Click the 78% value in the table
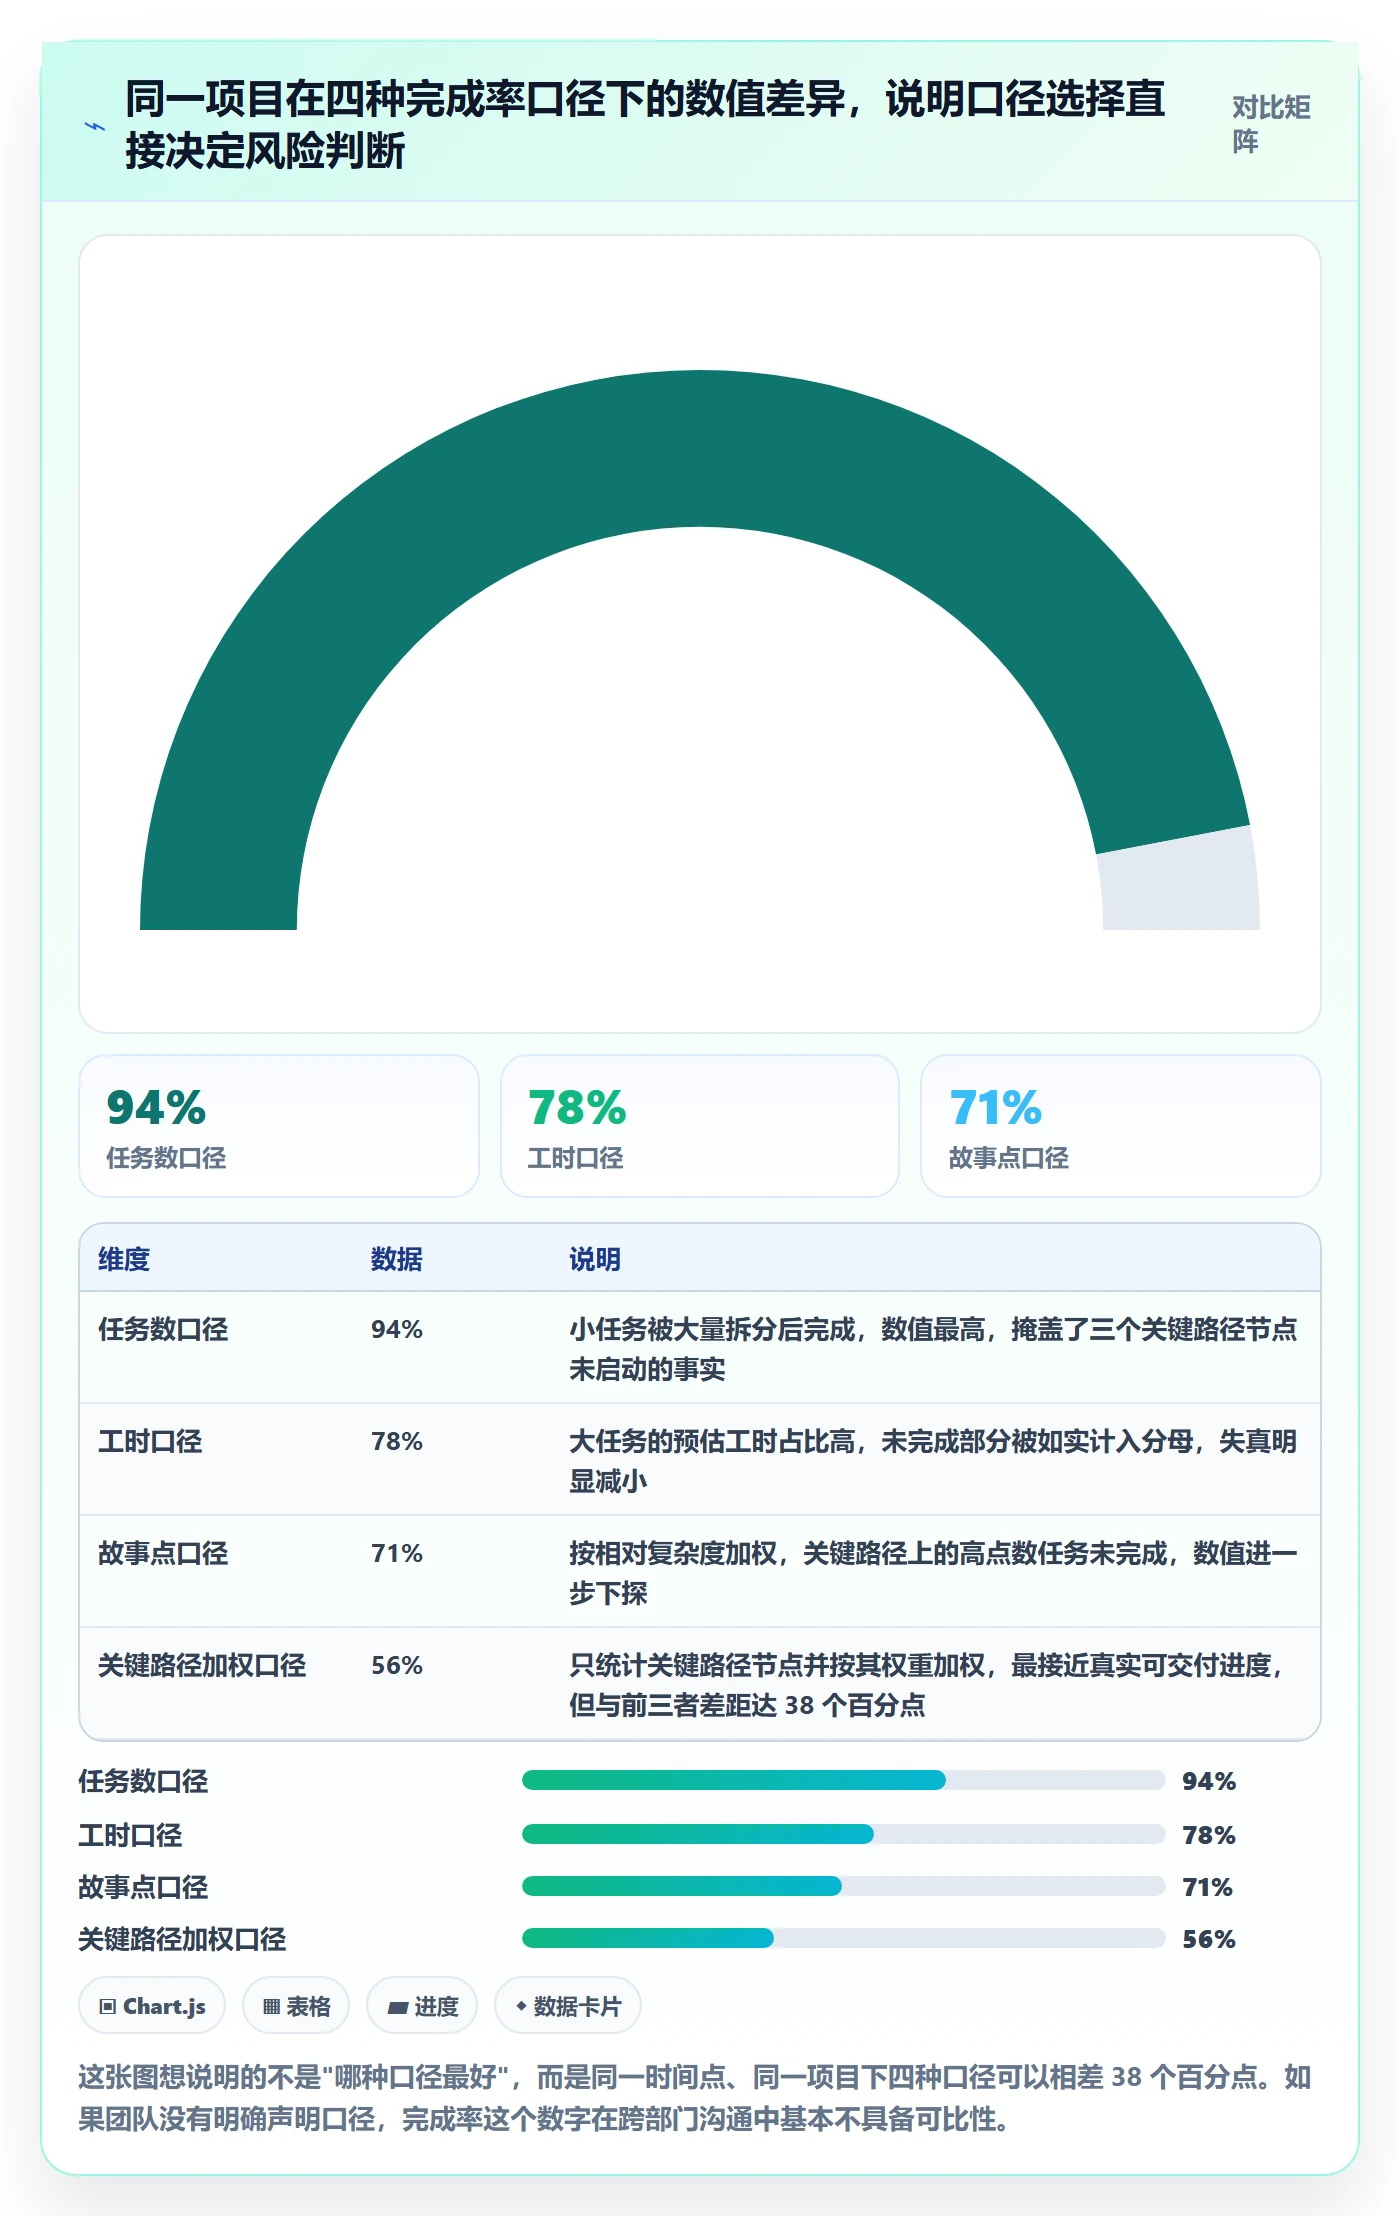The height and width of the screenshot is (2216, 1400). pyautogui.click(x=397, y=1441)
